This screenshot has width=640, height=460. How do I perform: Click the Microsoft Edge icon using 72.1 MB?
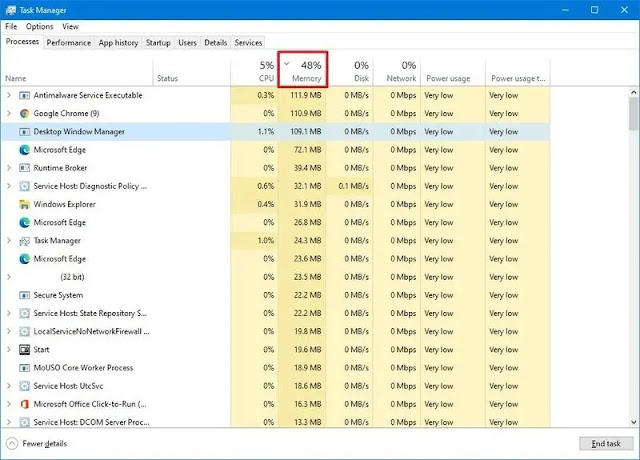coord(24,150)
